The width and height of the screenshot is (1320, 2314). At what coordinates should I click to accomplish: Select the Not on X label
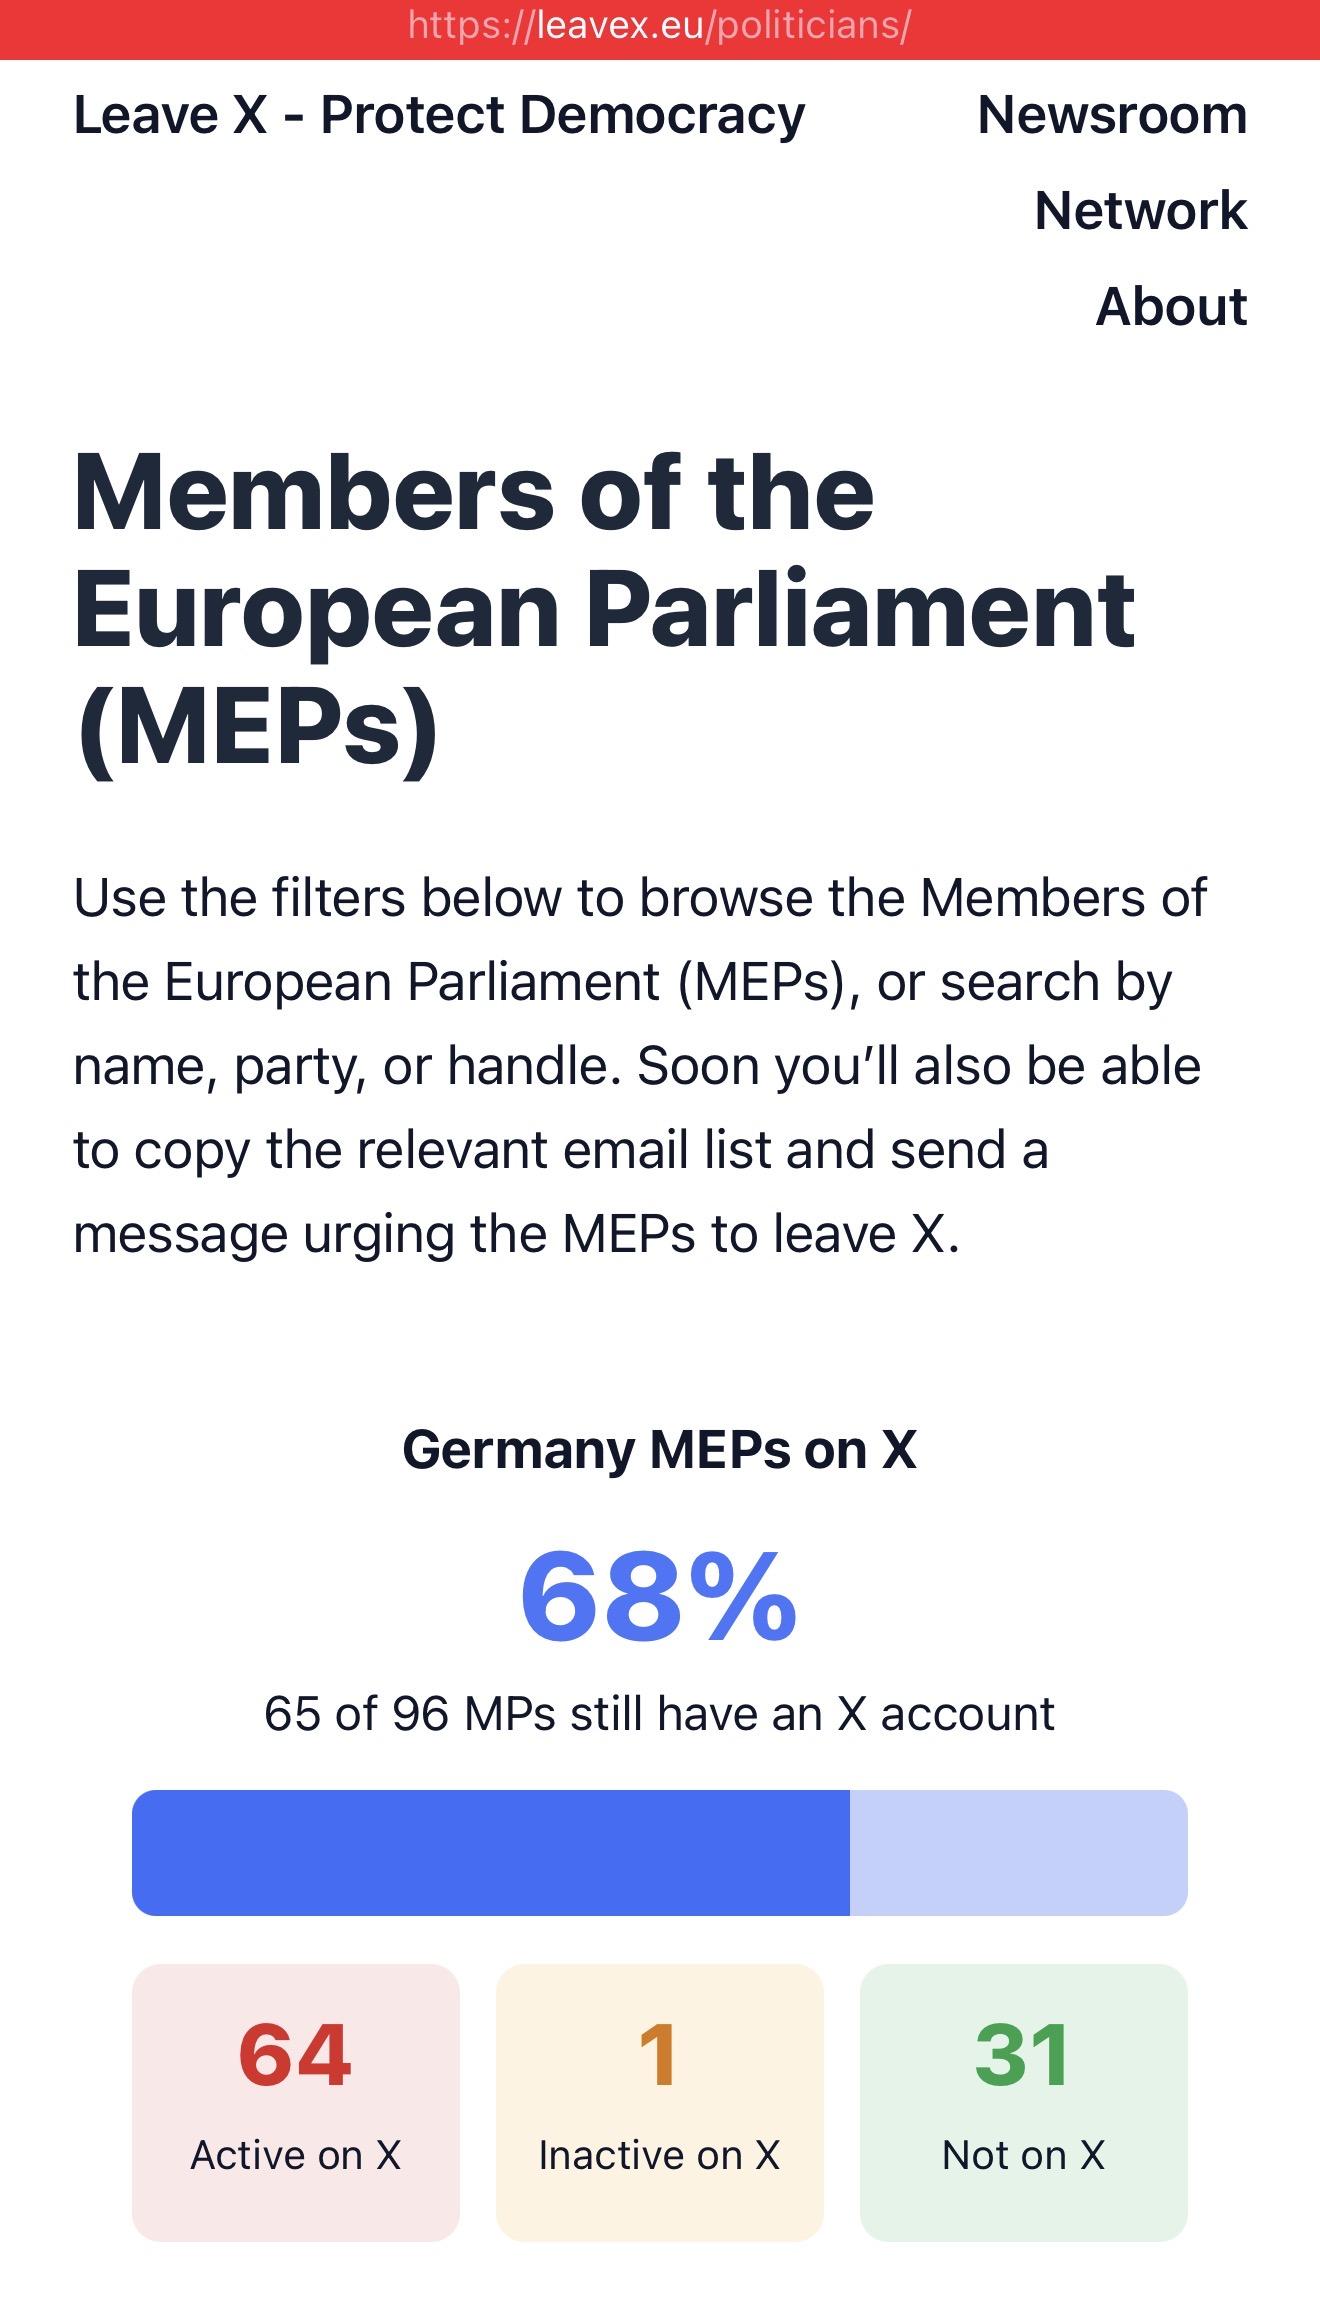tap(1023, 2155)
